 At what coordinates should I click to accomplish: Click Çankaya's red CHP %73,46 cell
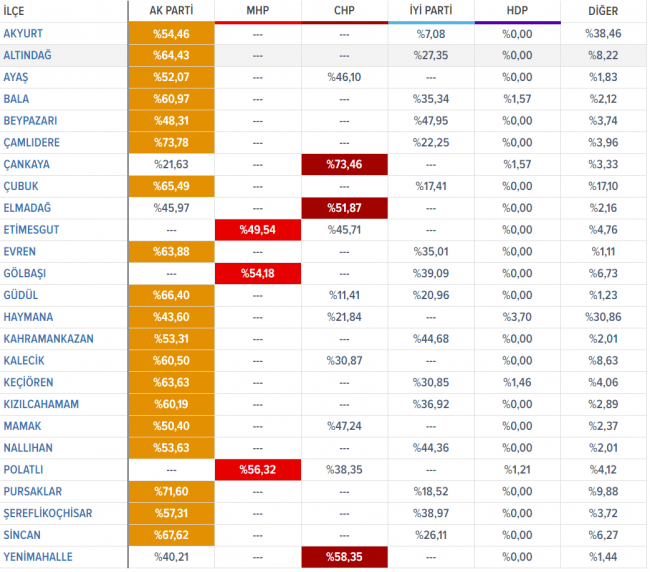pos(344,164)
